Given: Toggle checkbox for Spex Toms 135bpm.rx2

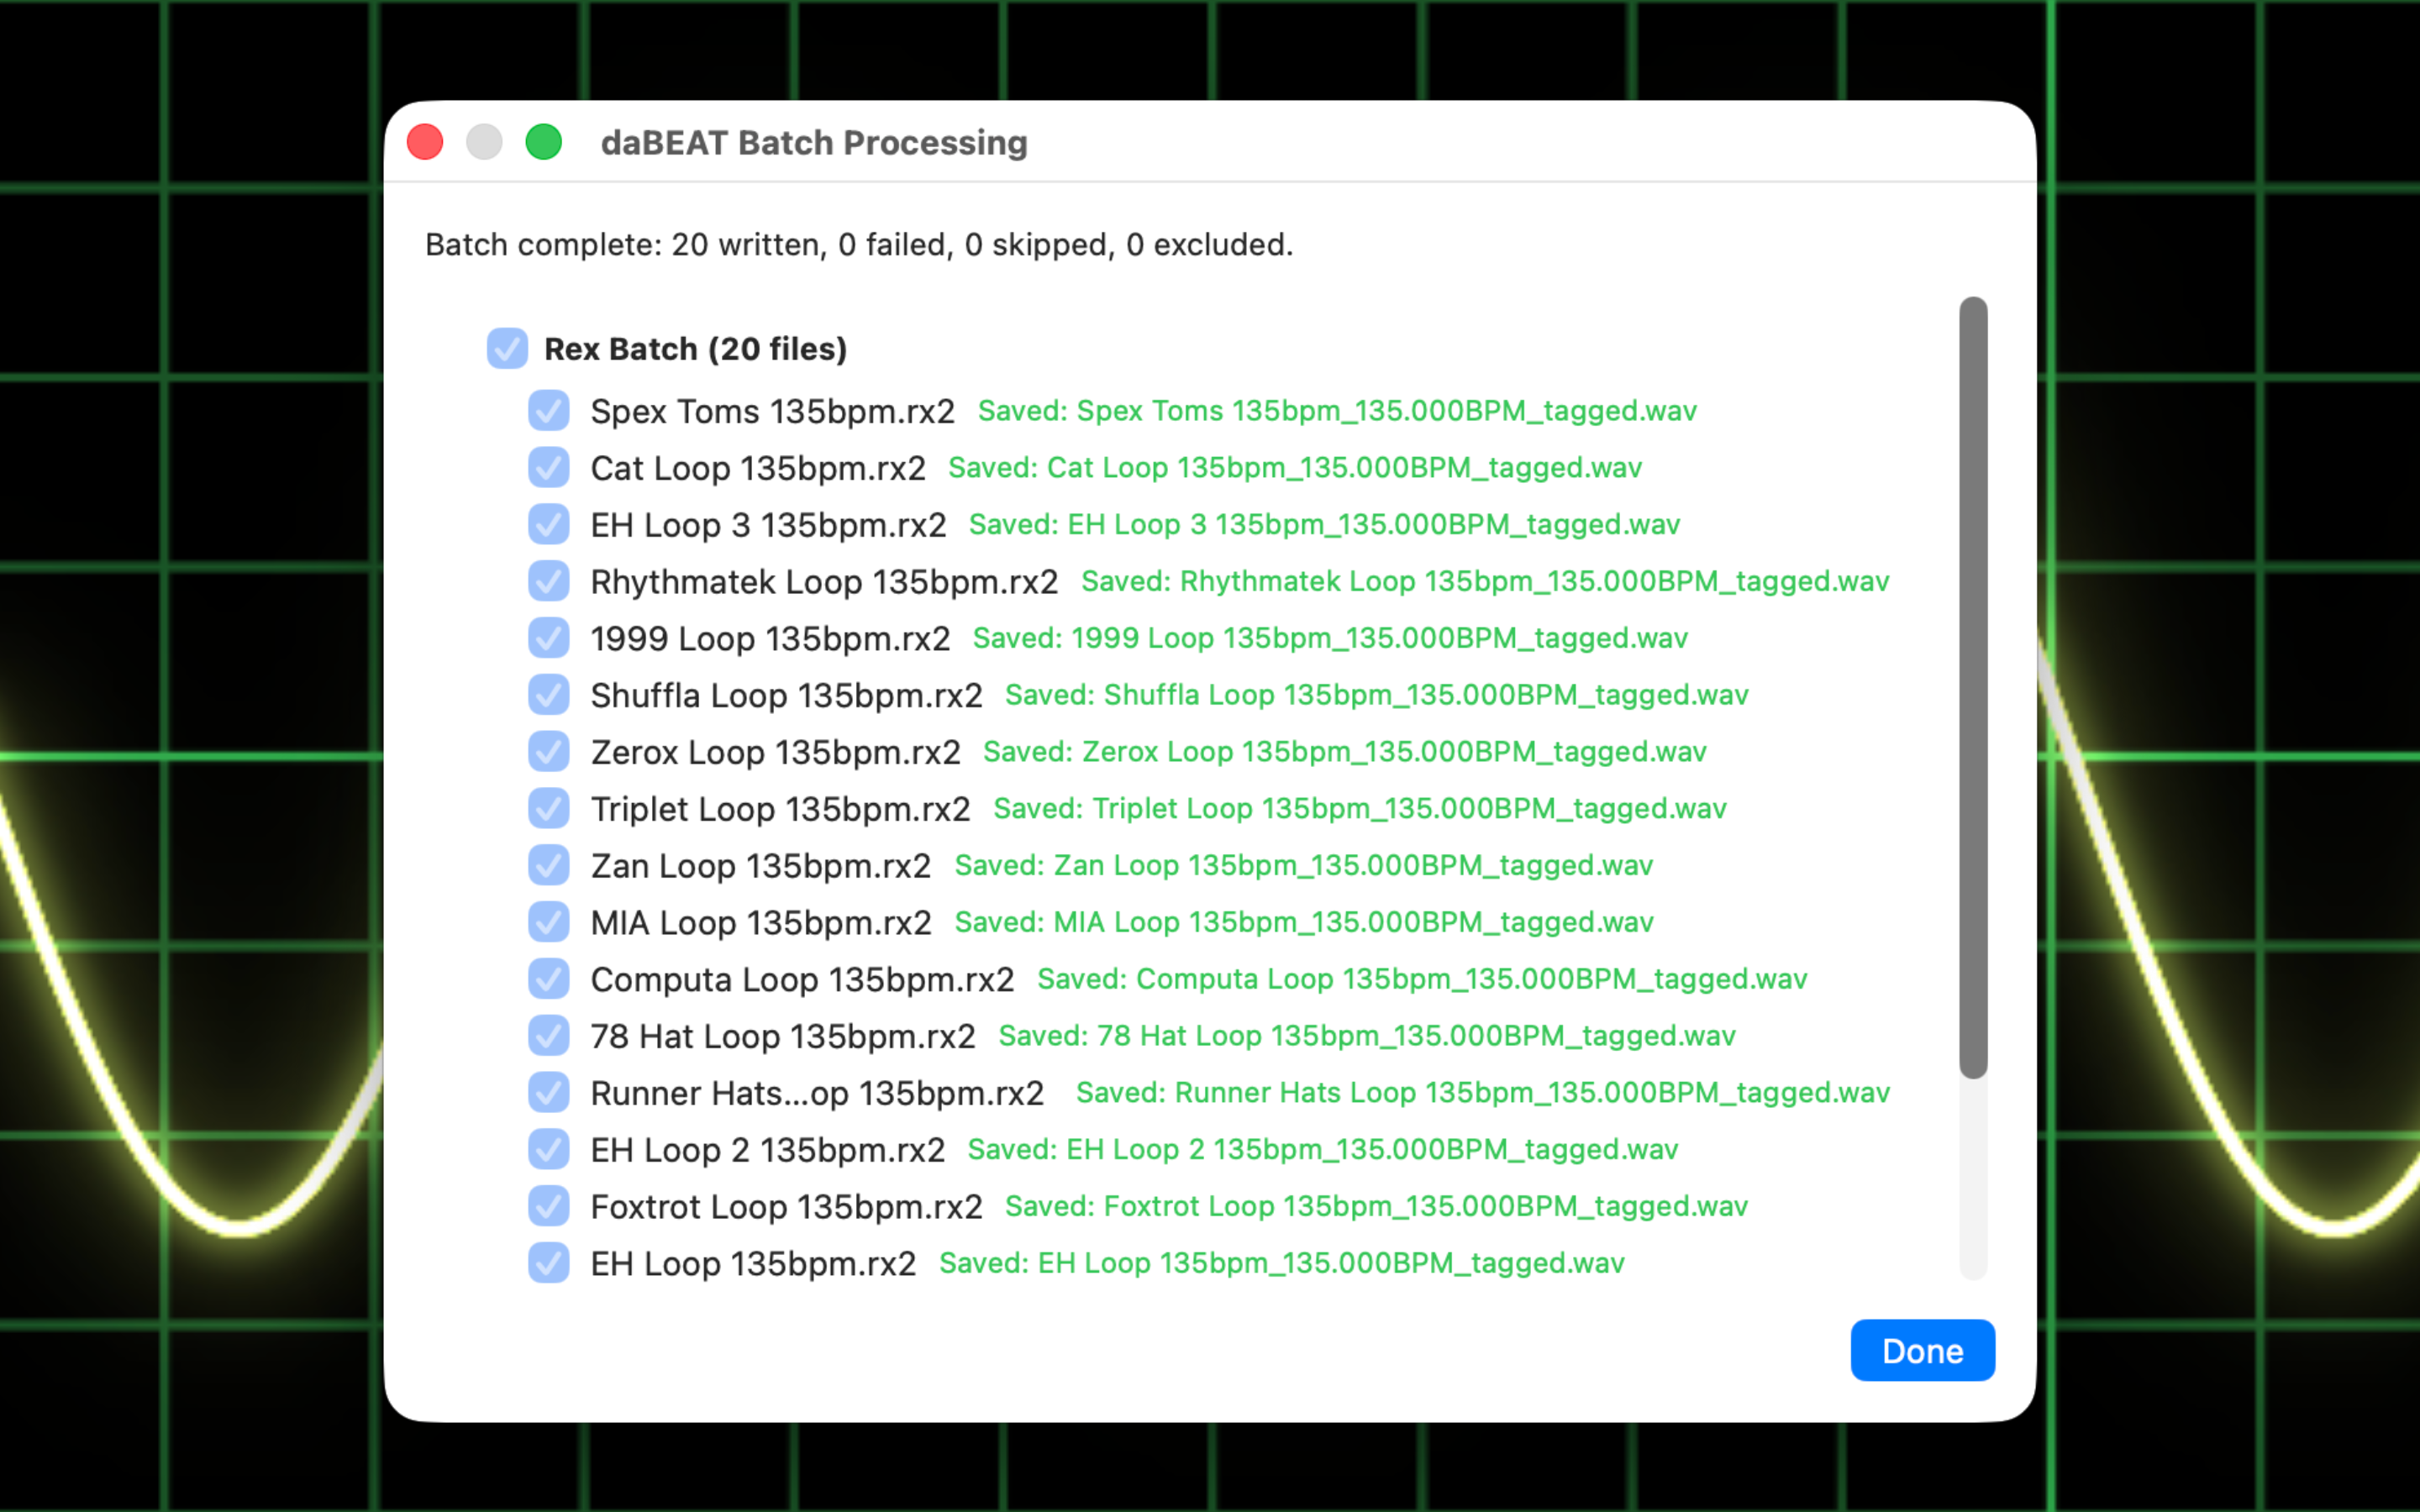Looking at the screenshot, I should [x=549, y=411].
